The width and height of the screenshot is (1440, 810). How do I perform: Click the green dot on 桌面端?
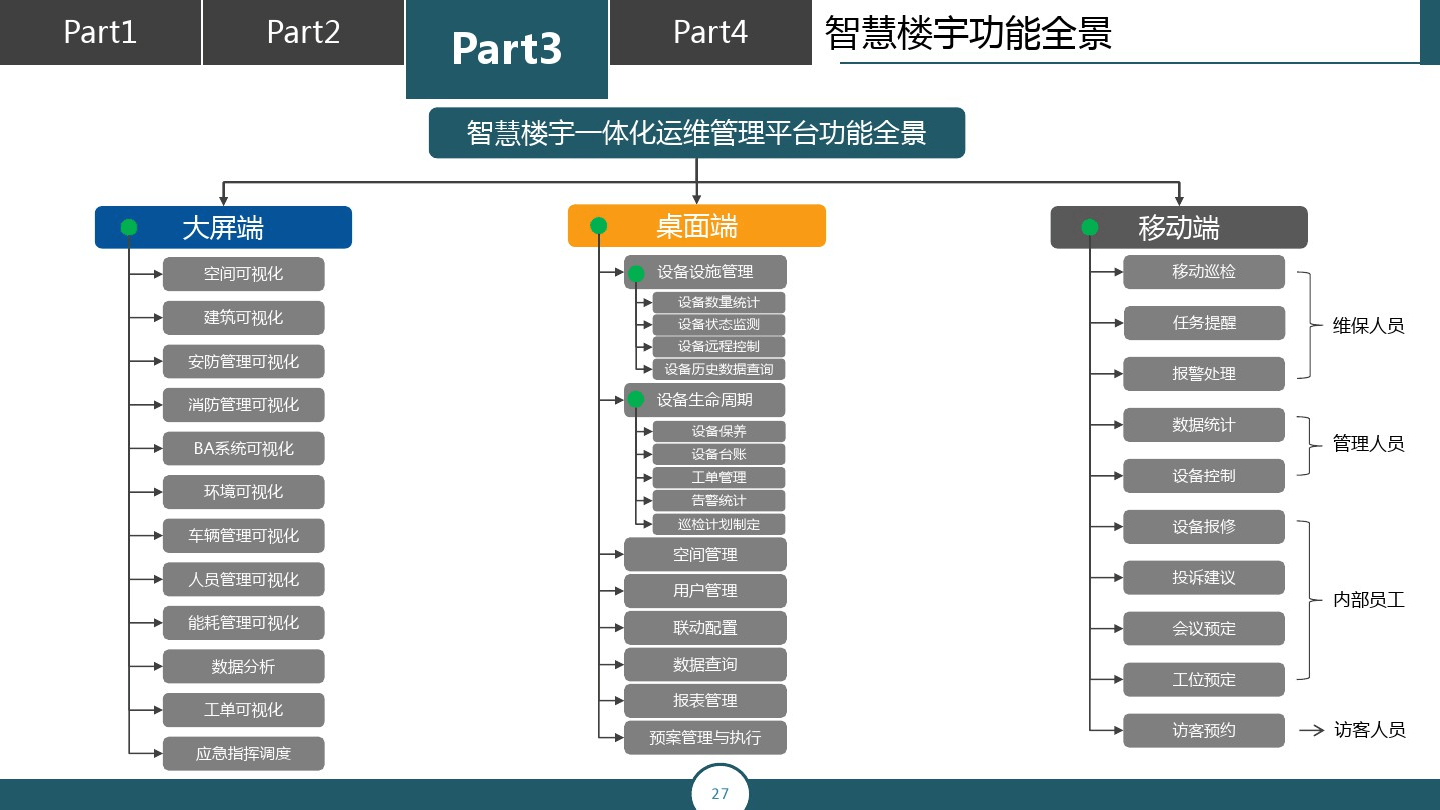tap(599, 226)
